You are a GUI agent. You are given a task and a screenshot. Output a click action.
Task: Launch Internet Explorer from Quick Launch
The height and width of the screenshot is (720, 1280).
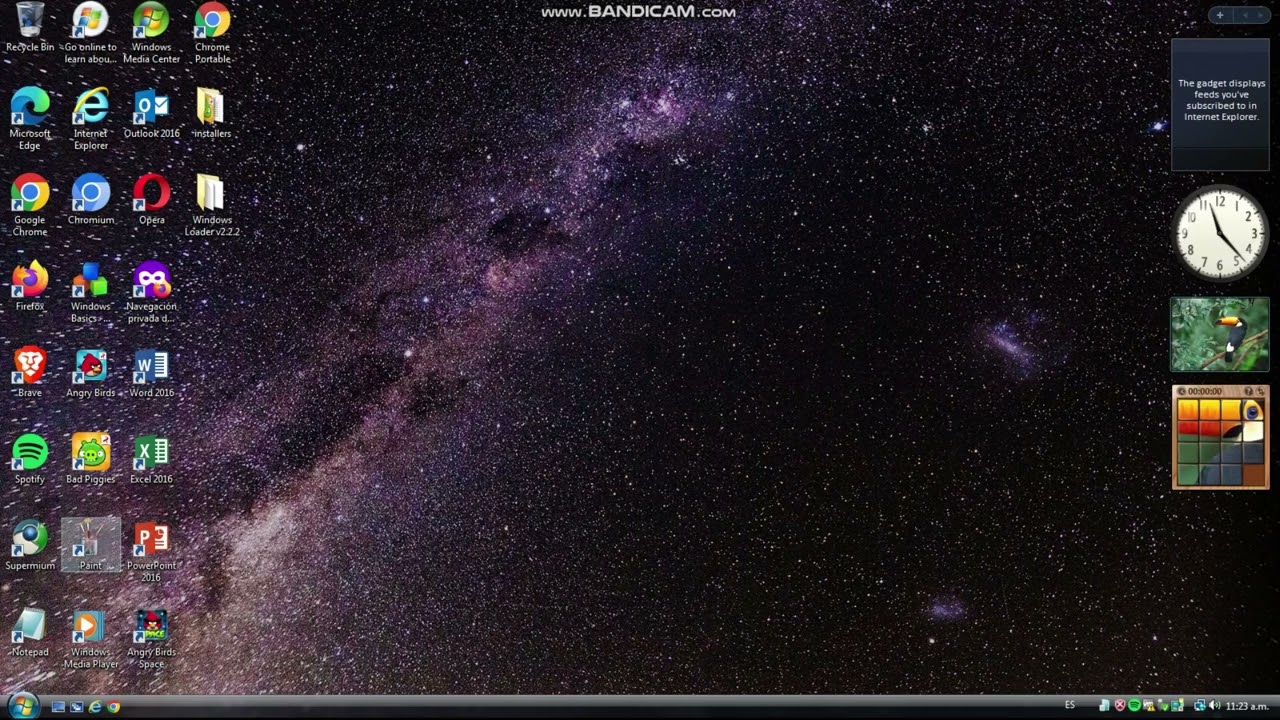click(95, 707)
